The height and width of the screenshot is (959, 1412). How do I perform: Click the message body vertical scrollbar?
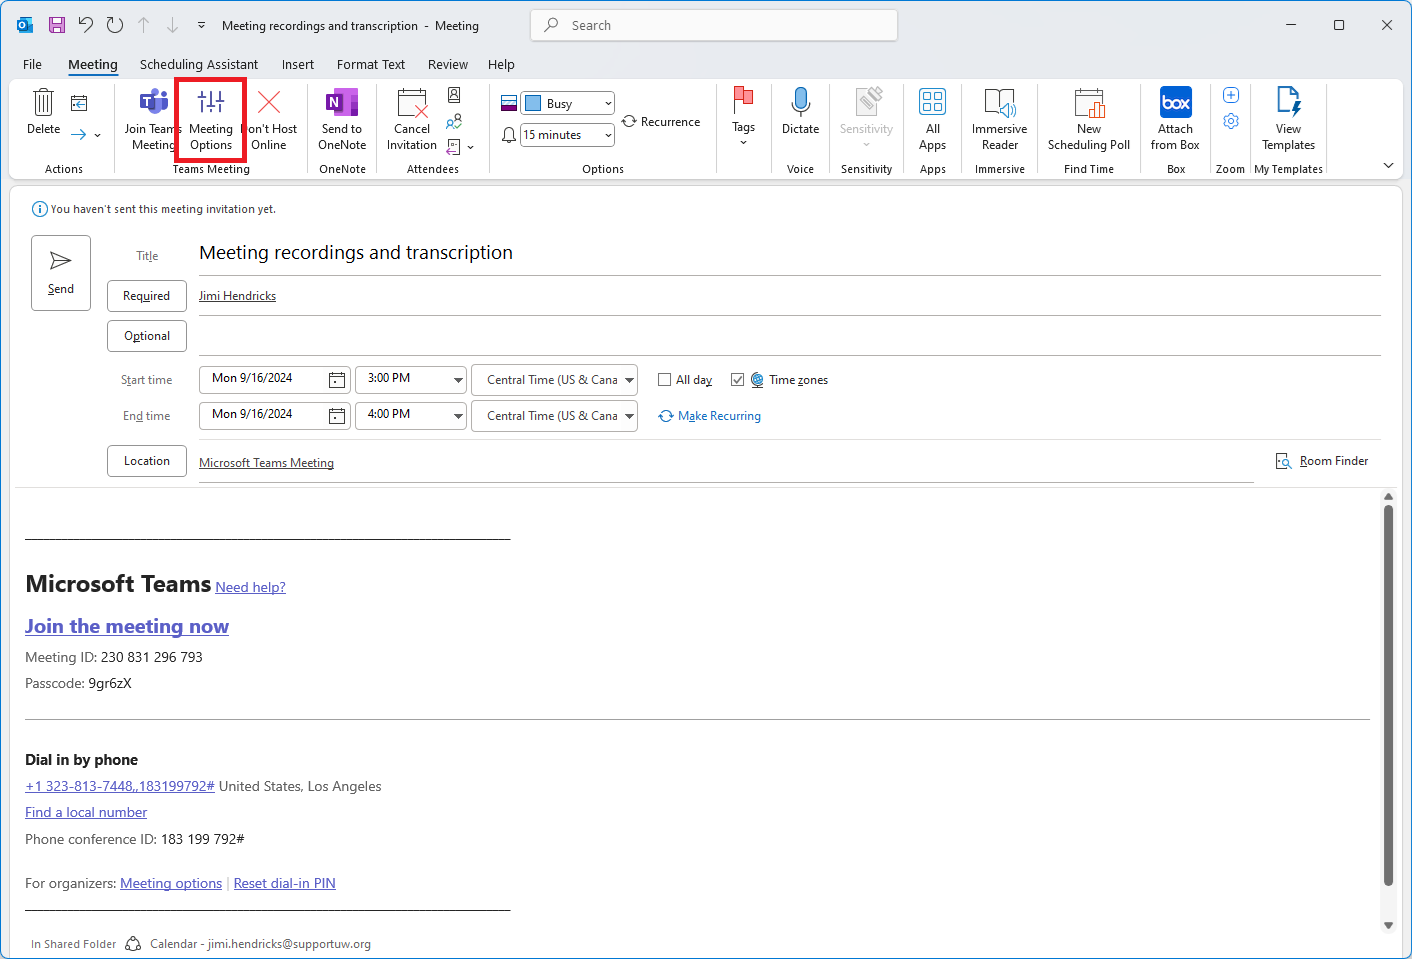click(1388, 695)
